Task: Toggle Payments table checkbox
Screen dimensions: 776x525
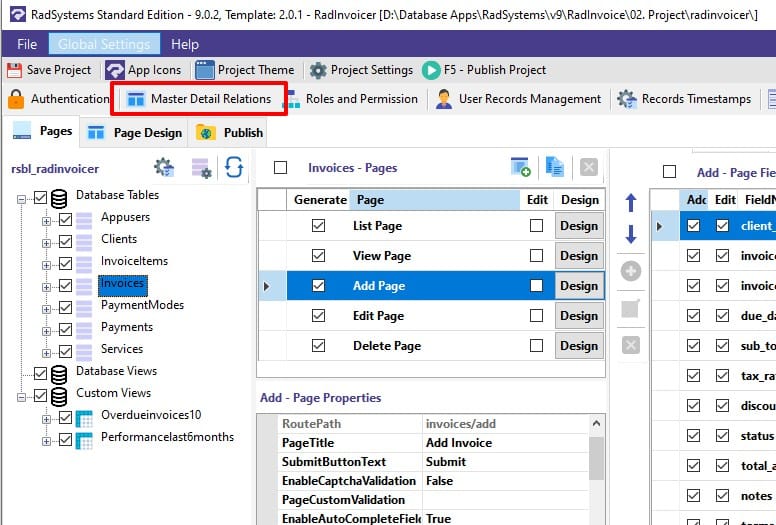Action: pyautogui.click(x=65, y=330)
